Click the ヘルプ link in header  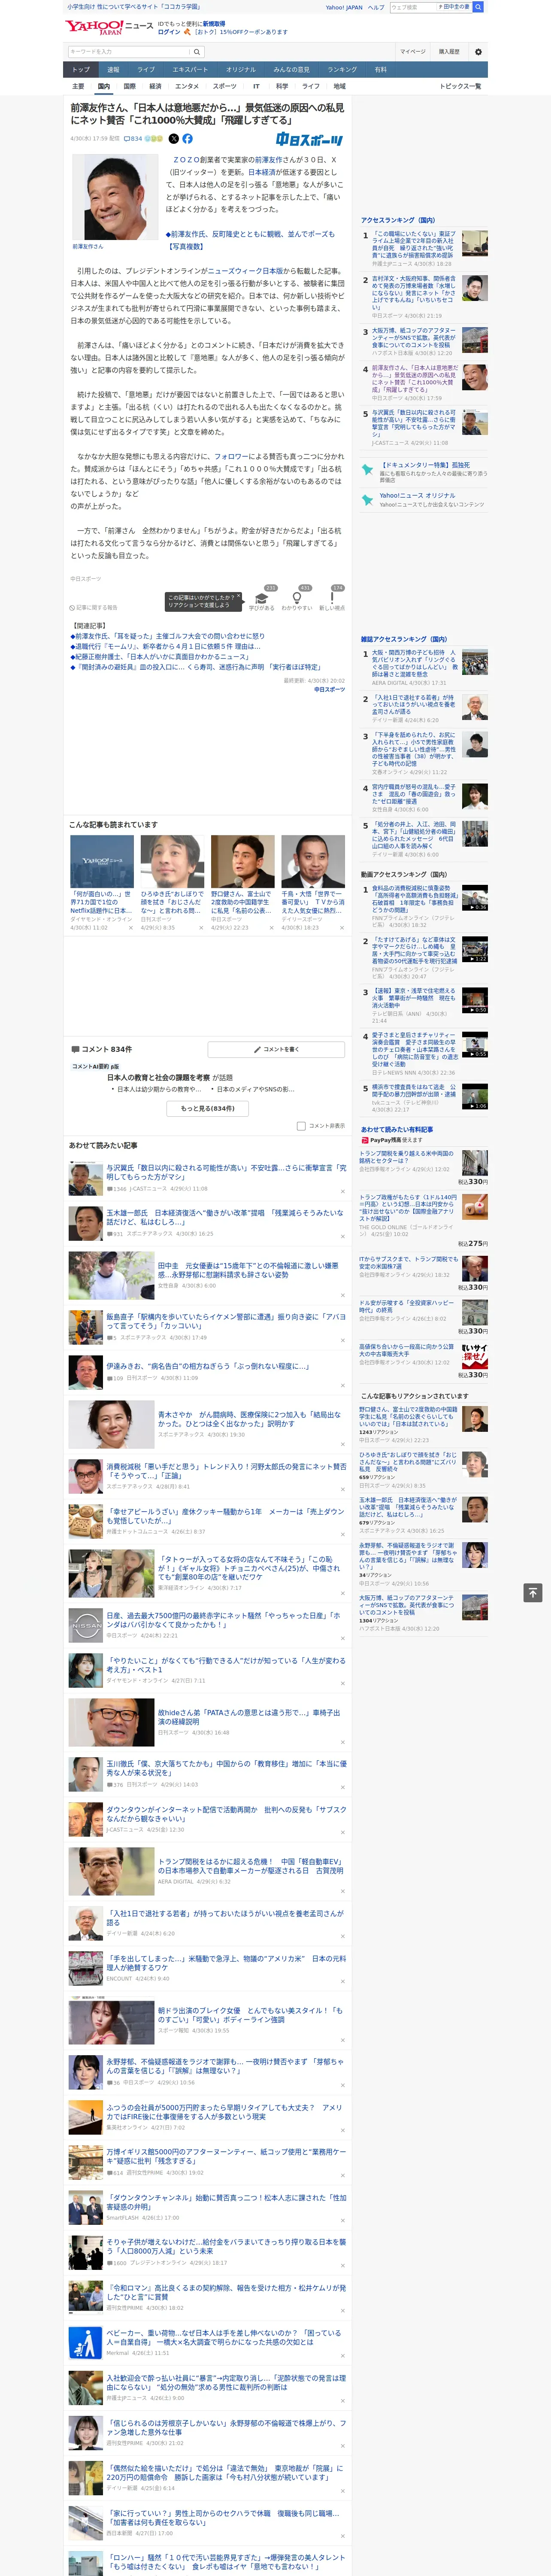coord(376,7)
